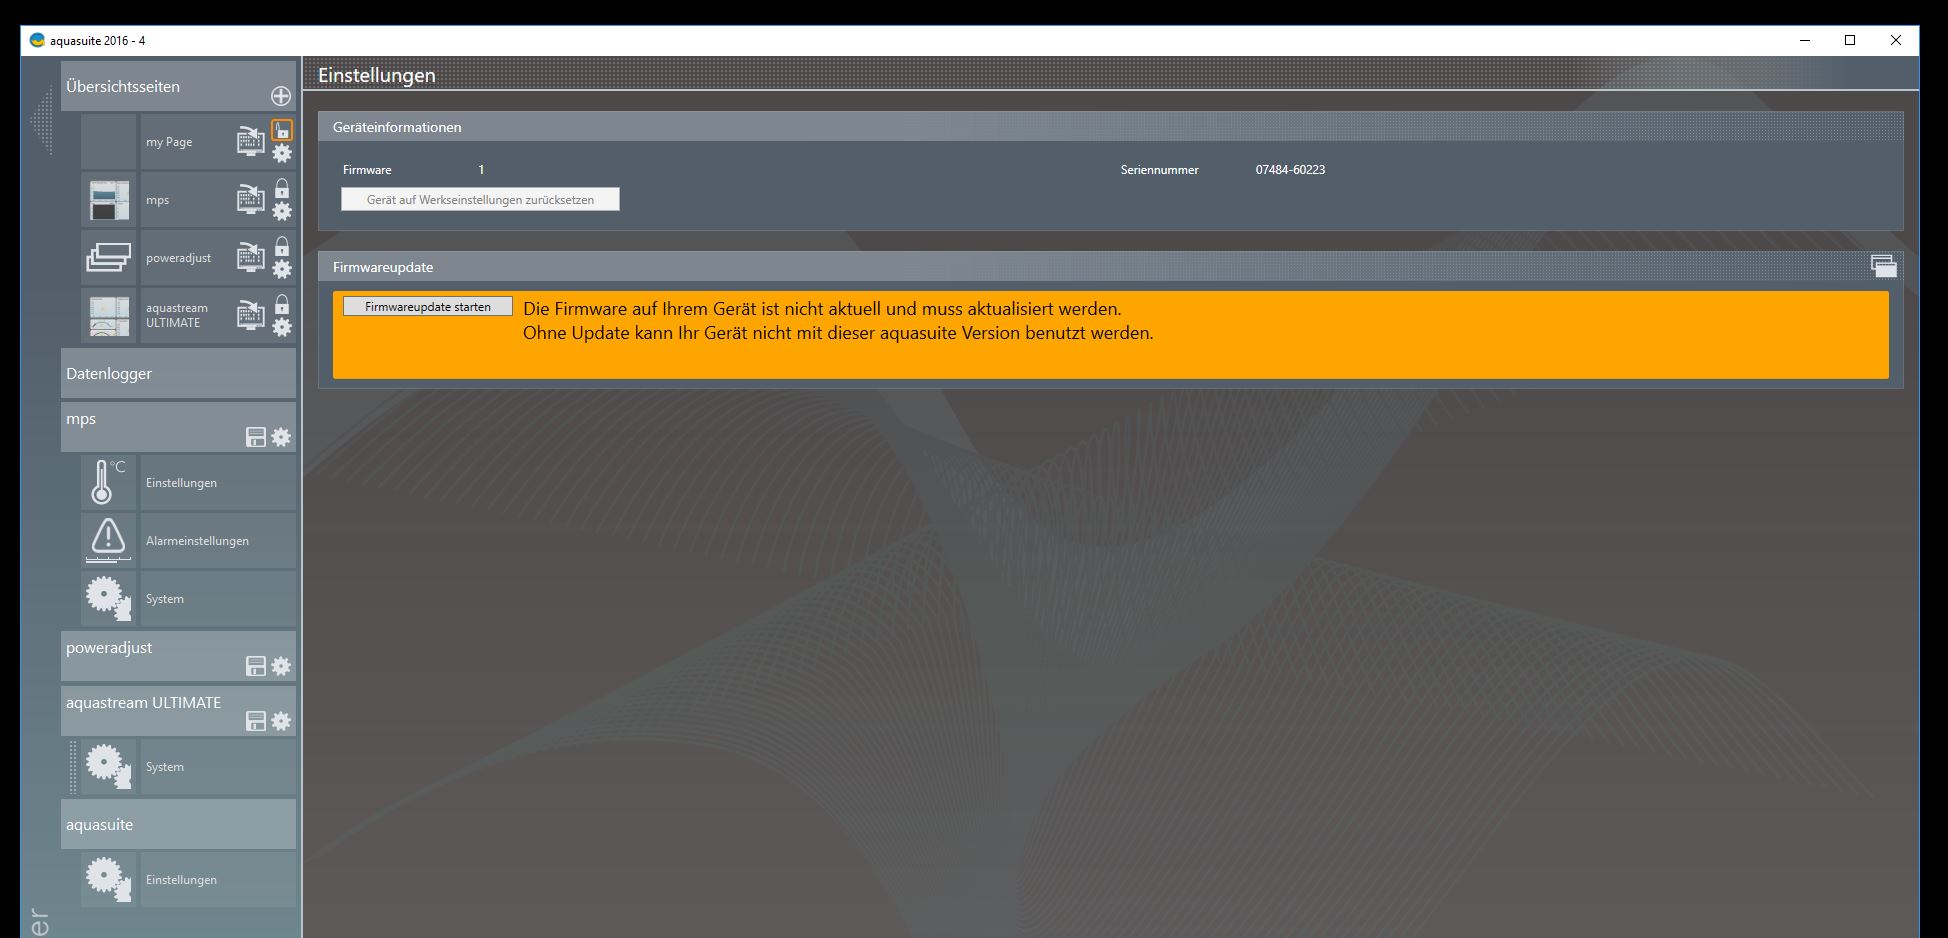
Task: Open the my Page overview page
Action: [x=169, y=142]
